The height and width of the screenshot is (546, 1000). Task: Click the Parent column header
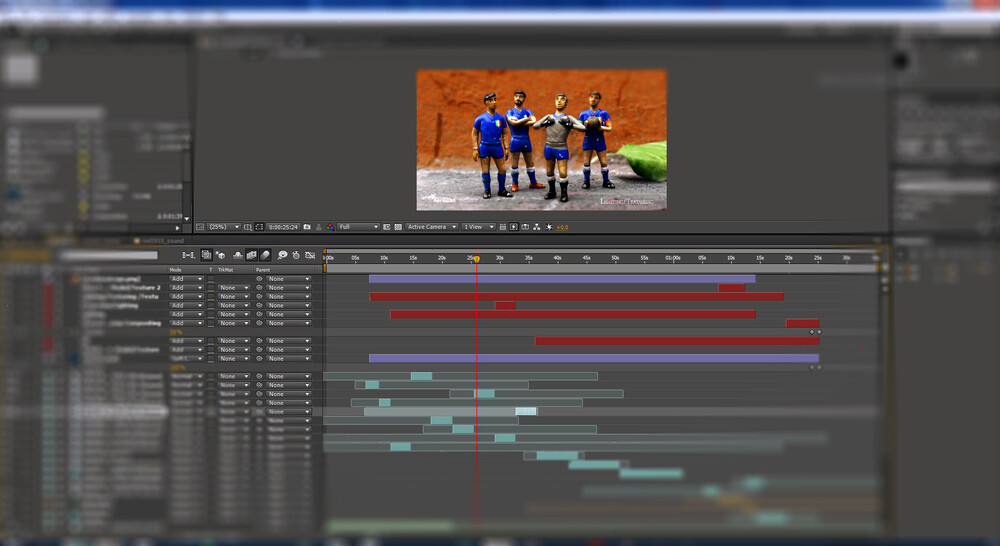pyautogui.click(x=263, y=270)
